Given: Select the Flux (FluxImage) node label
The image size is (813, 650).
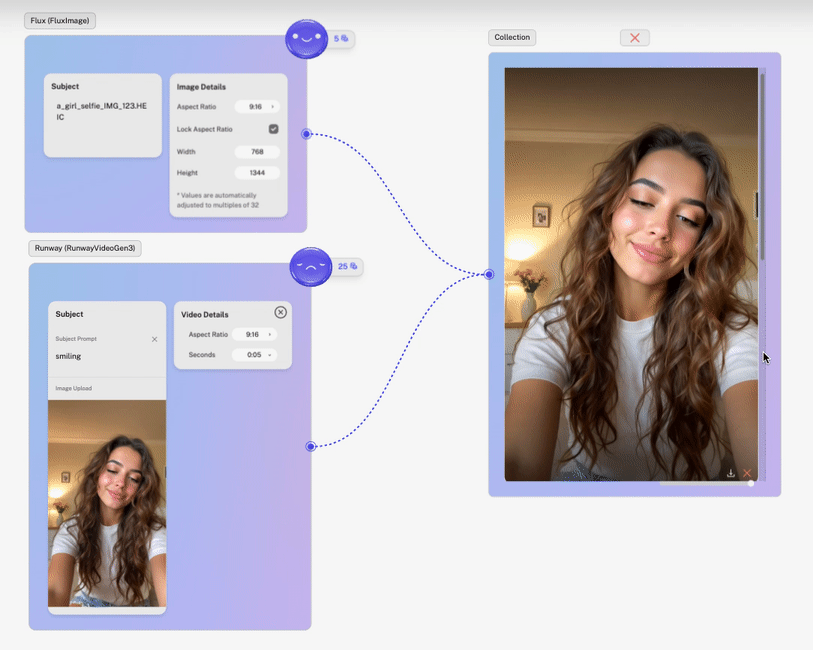Looking at the screenshot, I should coord(60,21).
